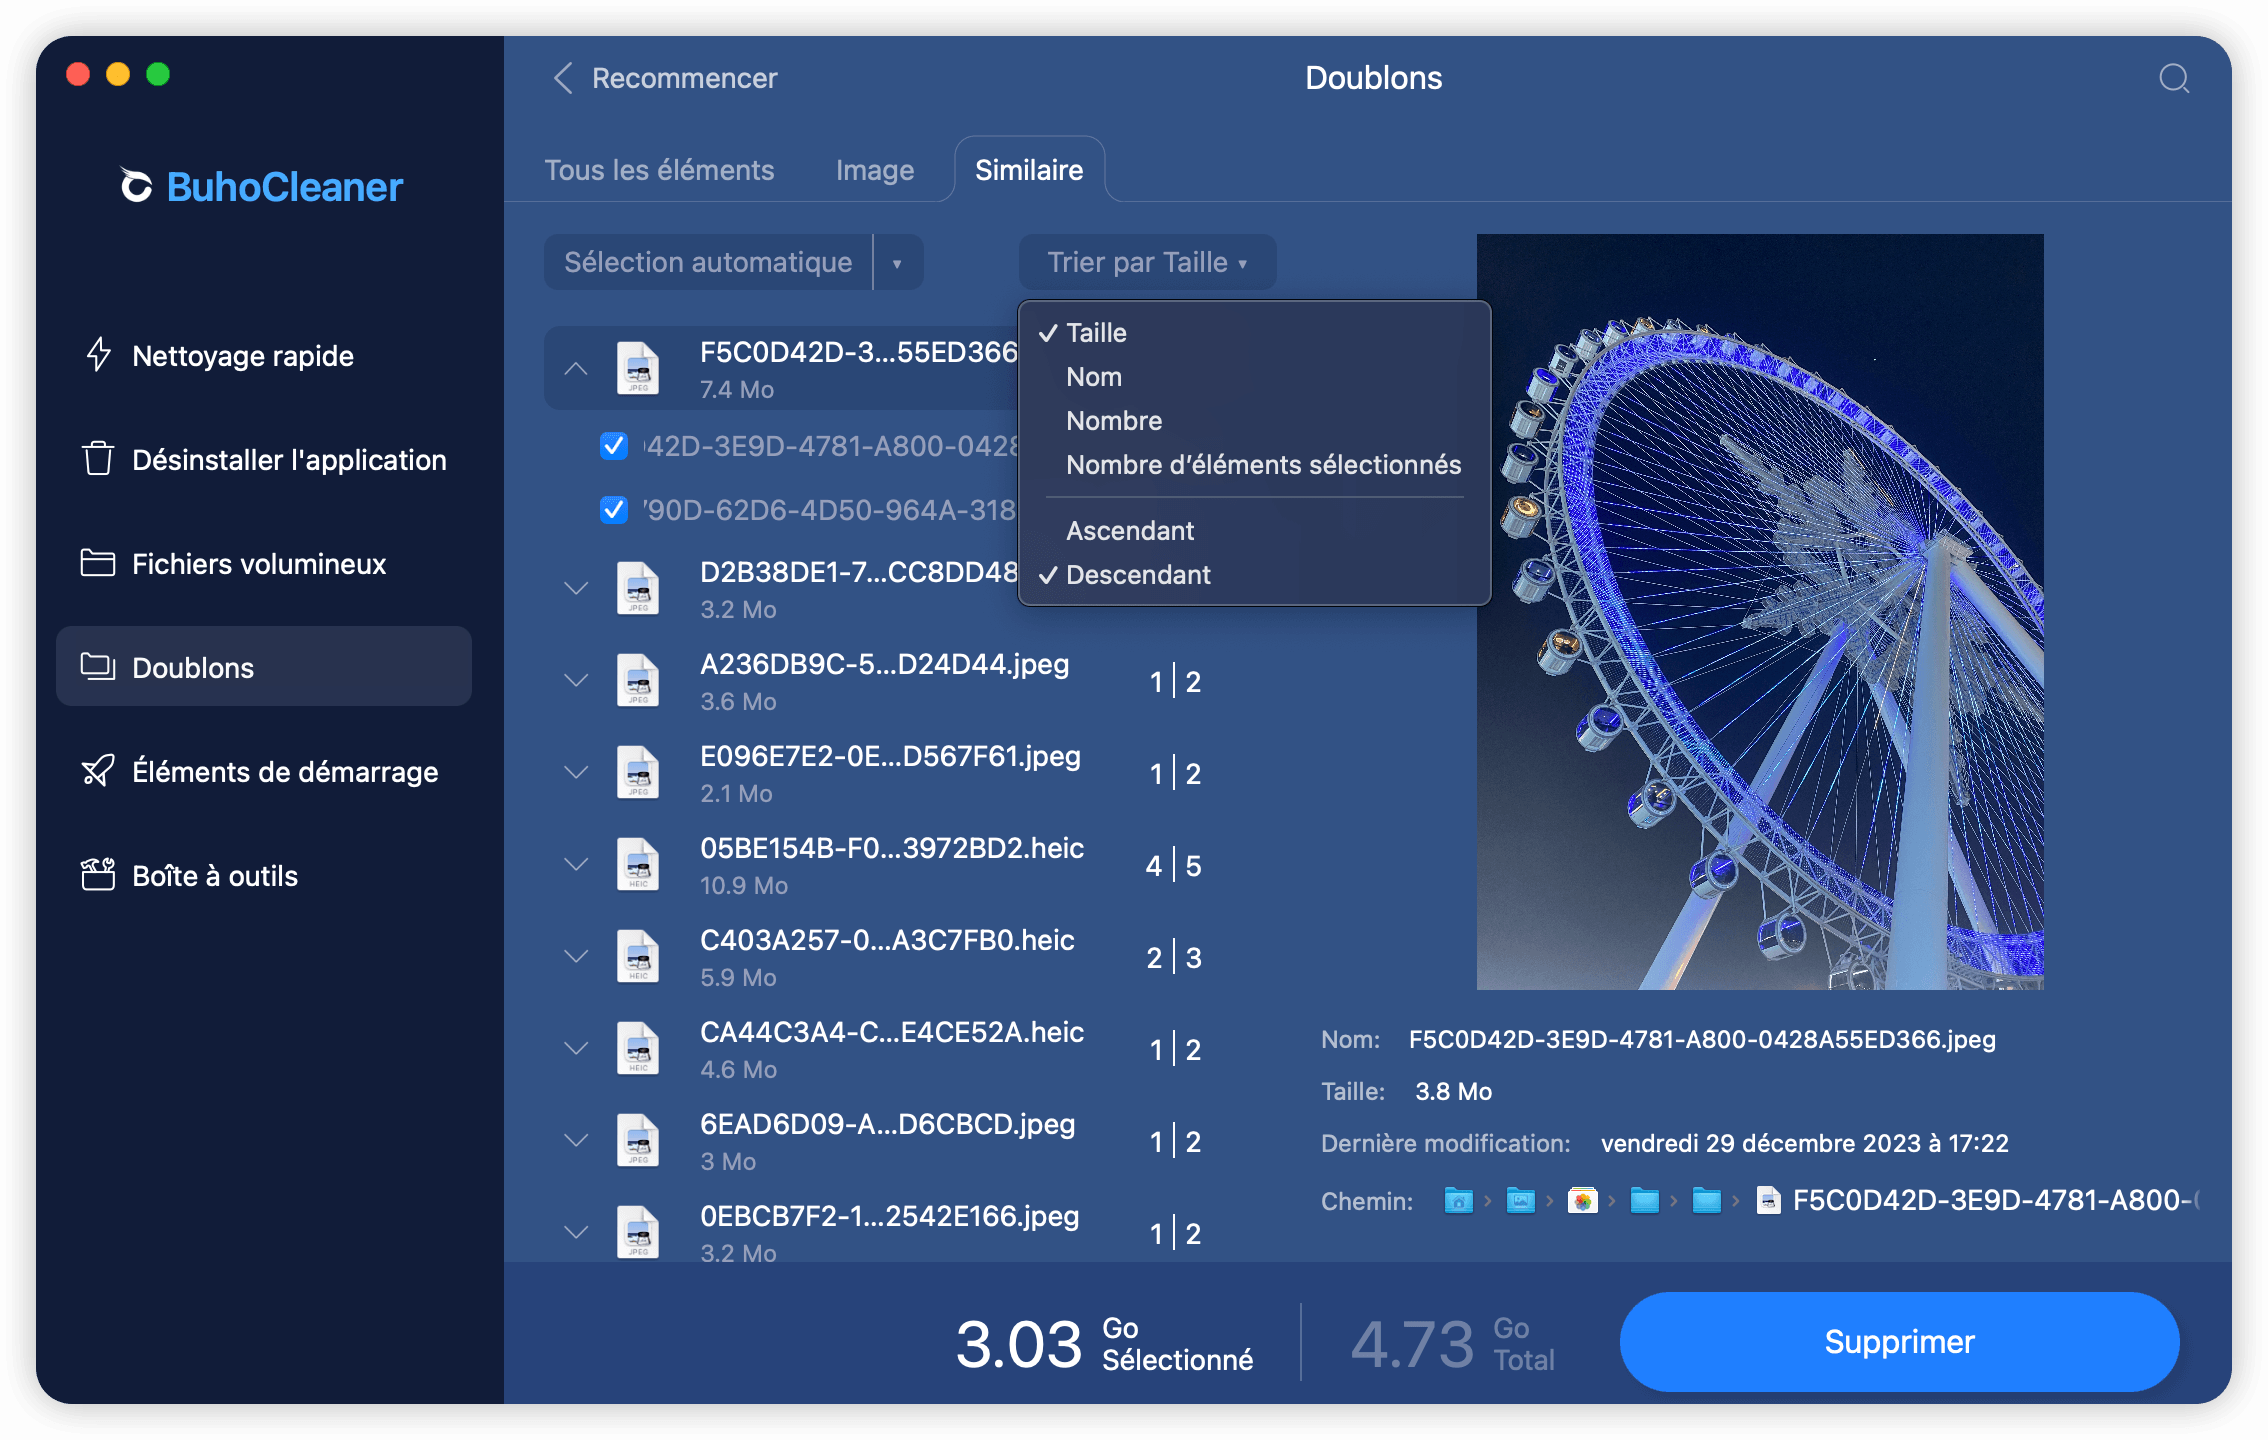The image size is (2268, 1440).
Task: Click the search magnifier icon
Action: tap(2173, 78)
